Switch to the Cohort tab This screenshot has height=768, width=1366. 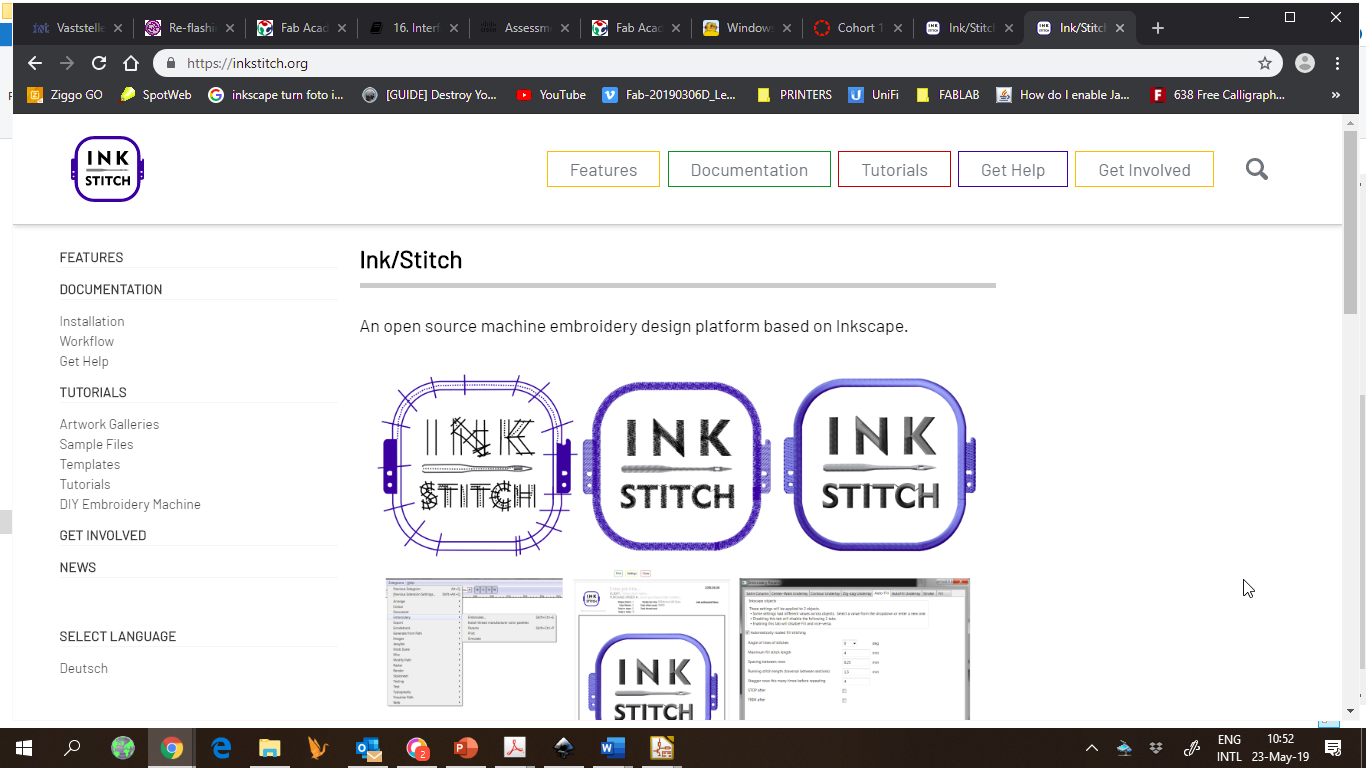860,28
